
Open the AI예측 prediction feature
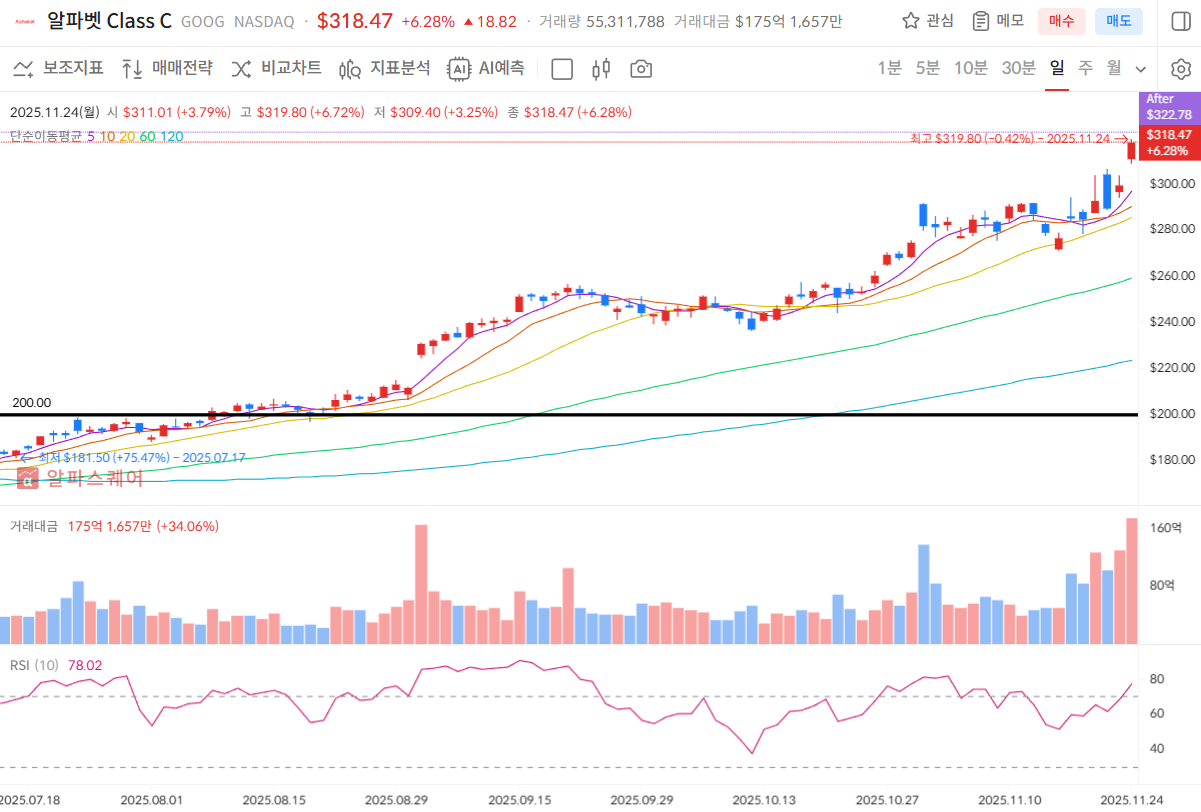tap(486, 68)
